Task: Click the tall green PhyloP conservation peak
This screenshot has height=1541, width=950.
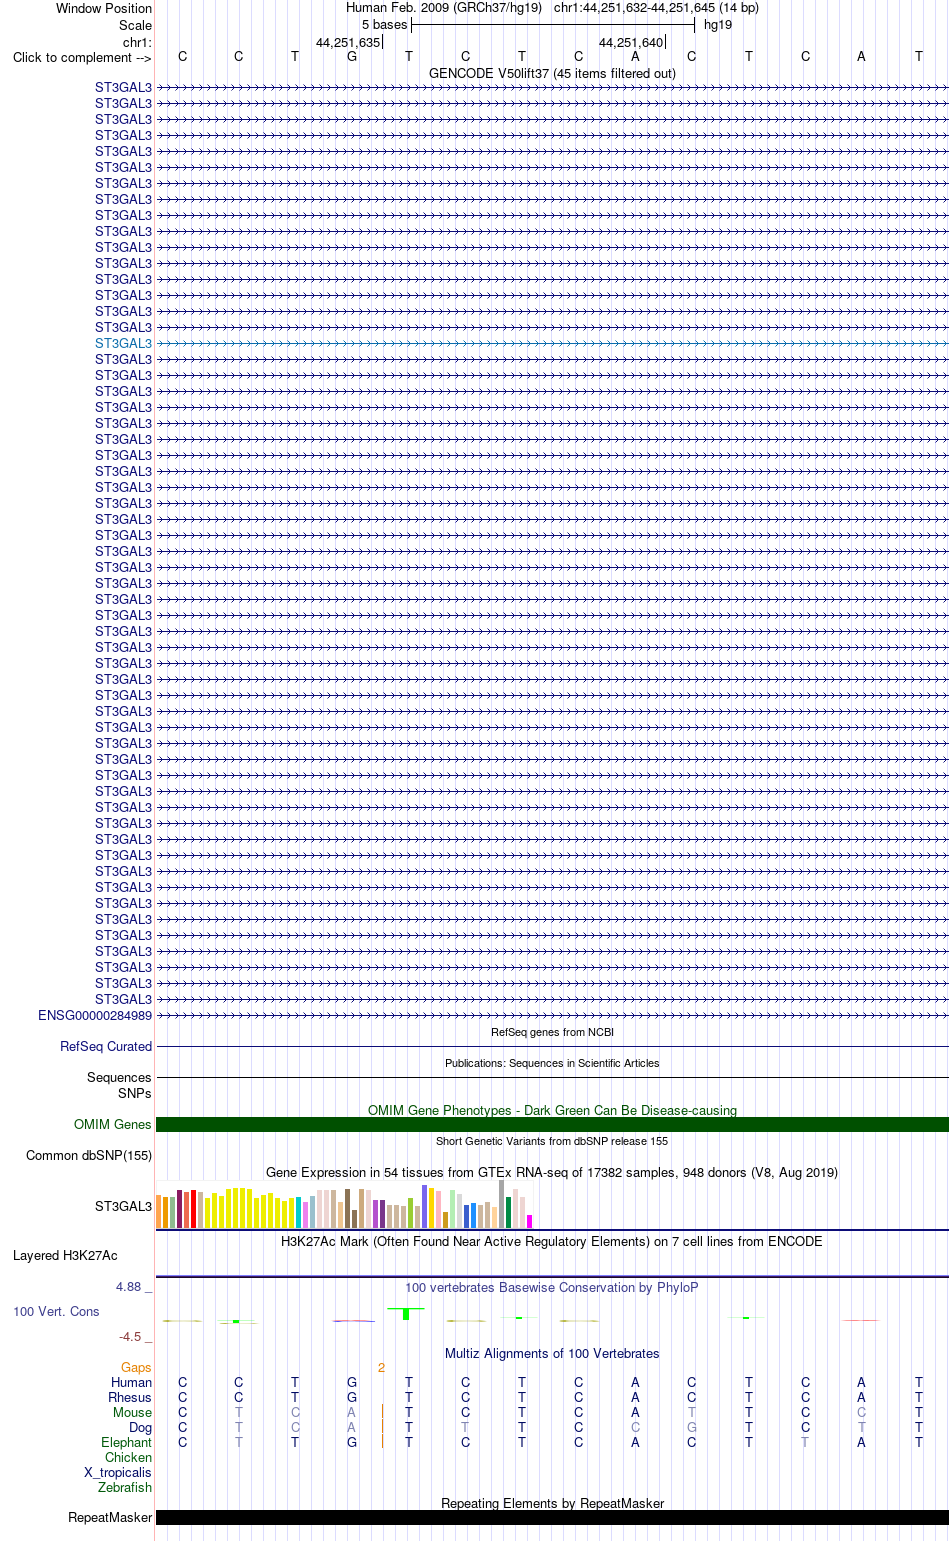Action: click(x=406, y=1313)
